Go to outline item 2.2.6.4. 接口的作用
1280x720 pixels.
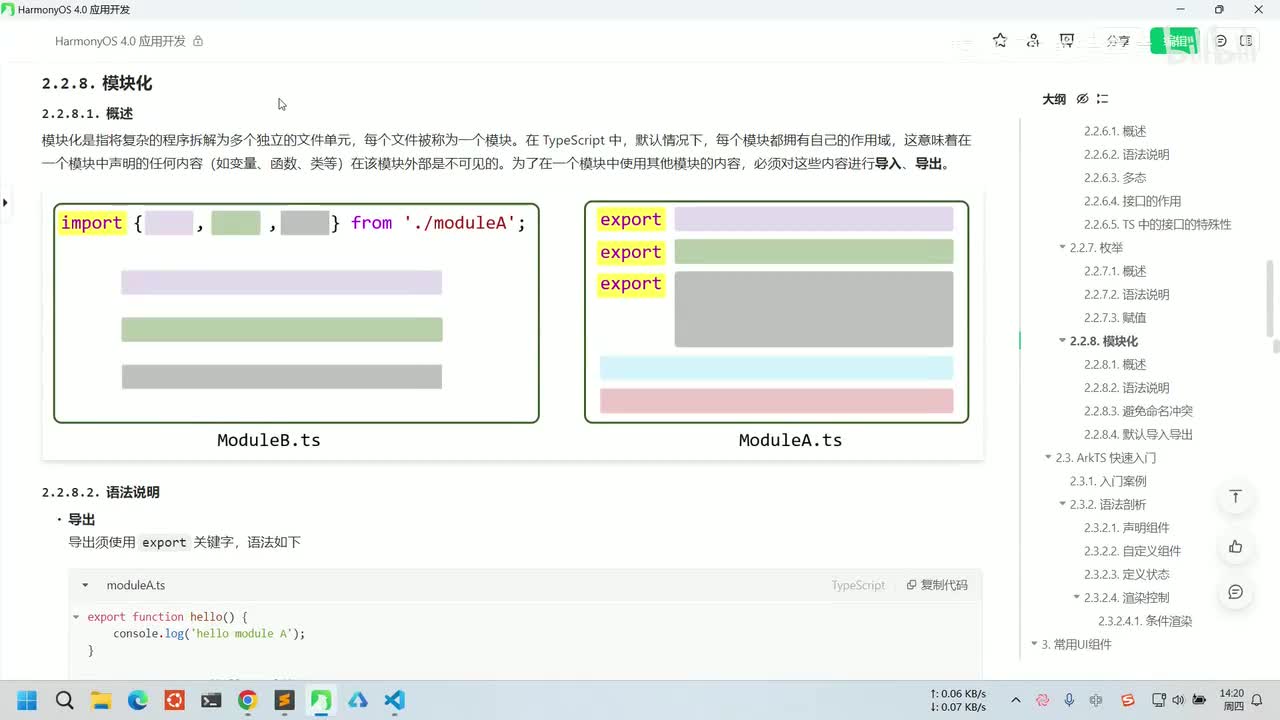(x=1132, y=201)
